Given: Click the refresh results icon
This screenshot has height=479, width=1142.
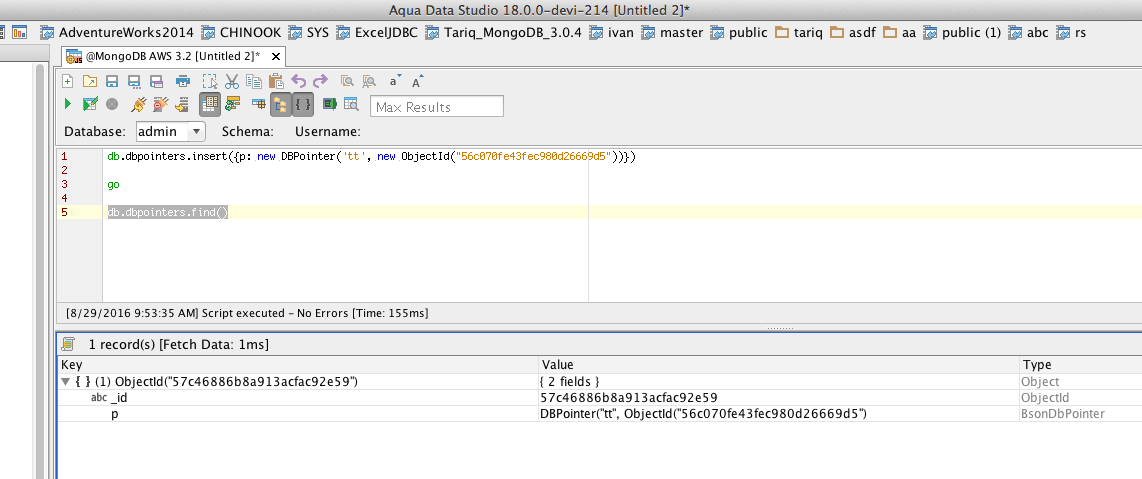Looking at the screenshot, I should pos(232,104).
